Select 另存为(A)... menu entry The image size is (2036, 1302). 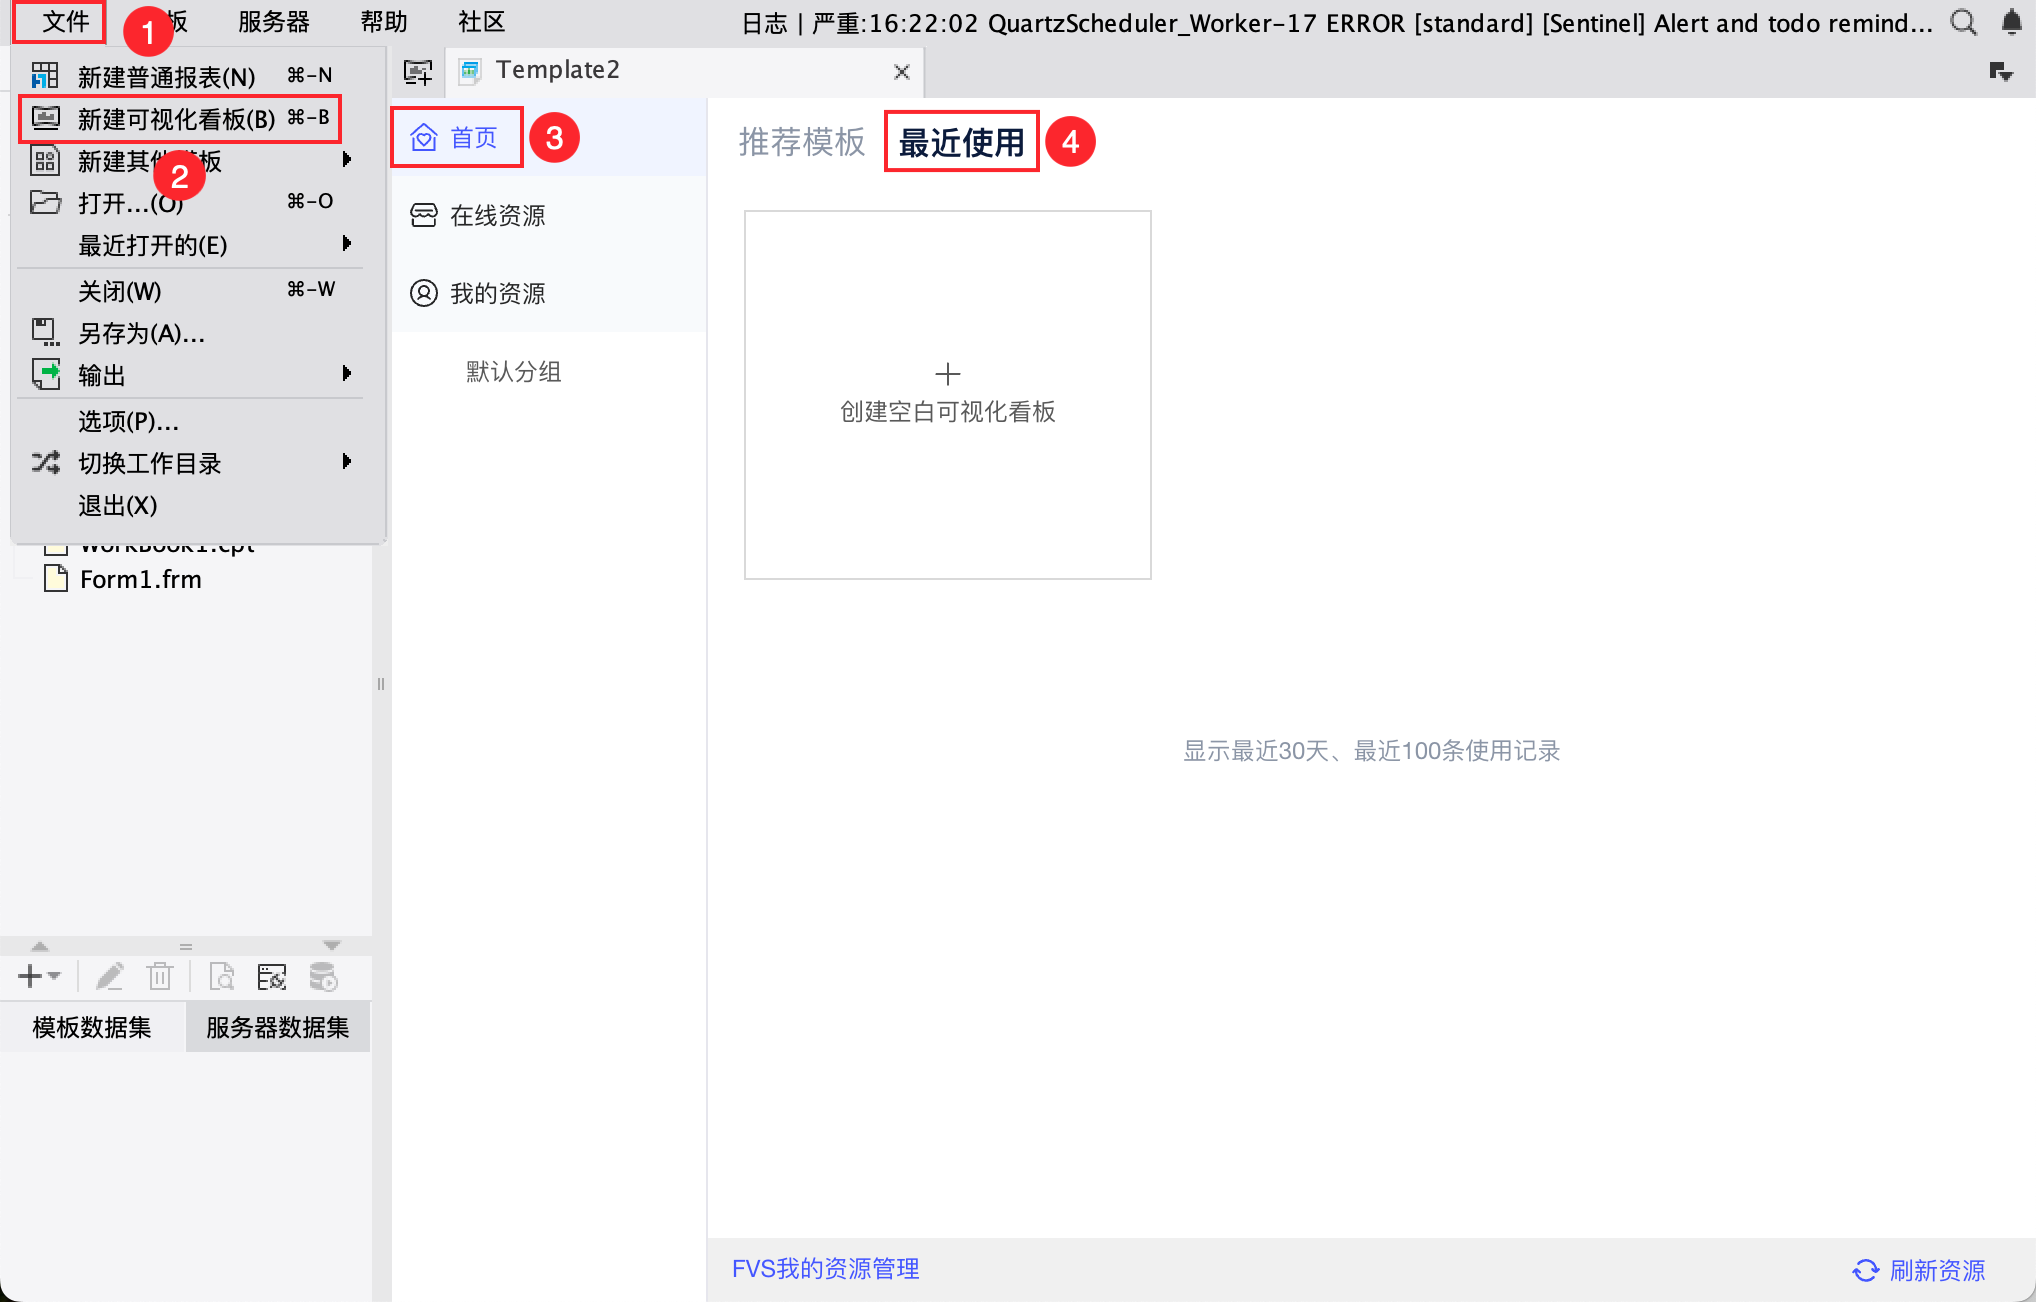click(x=141, y=333)
